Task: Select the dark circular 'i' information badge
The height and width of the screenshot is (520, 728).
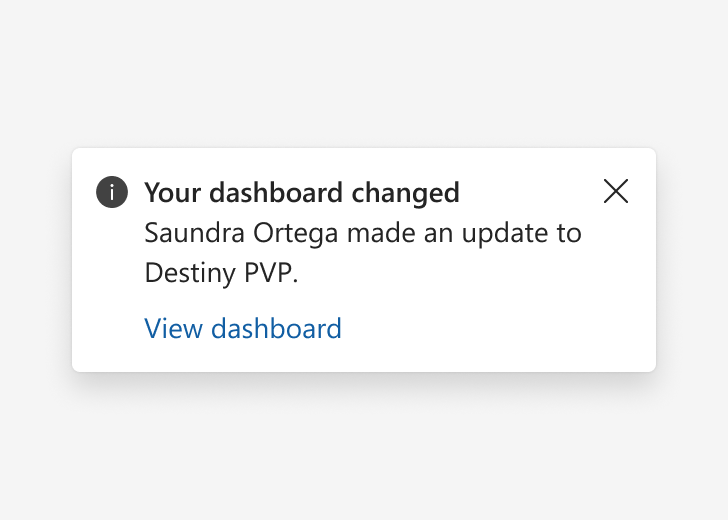Action: coord(112,192)
